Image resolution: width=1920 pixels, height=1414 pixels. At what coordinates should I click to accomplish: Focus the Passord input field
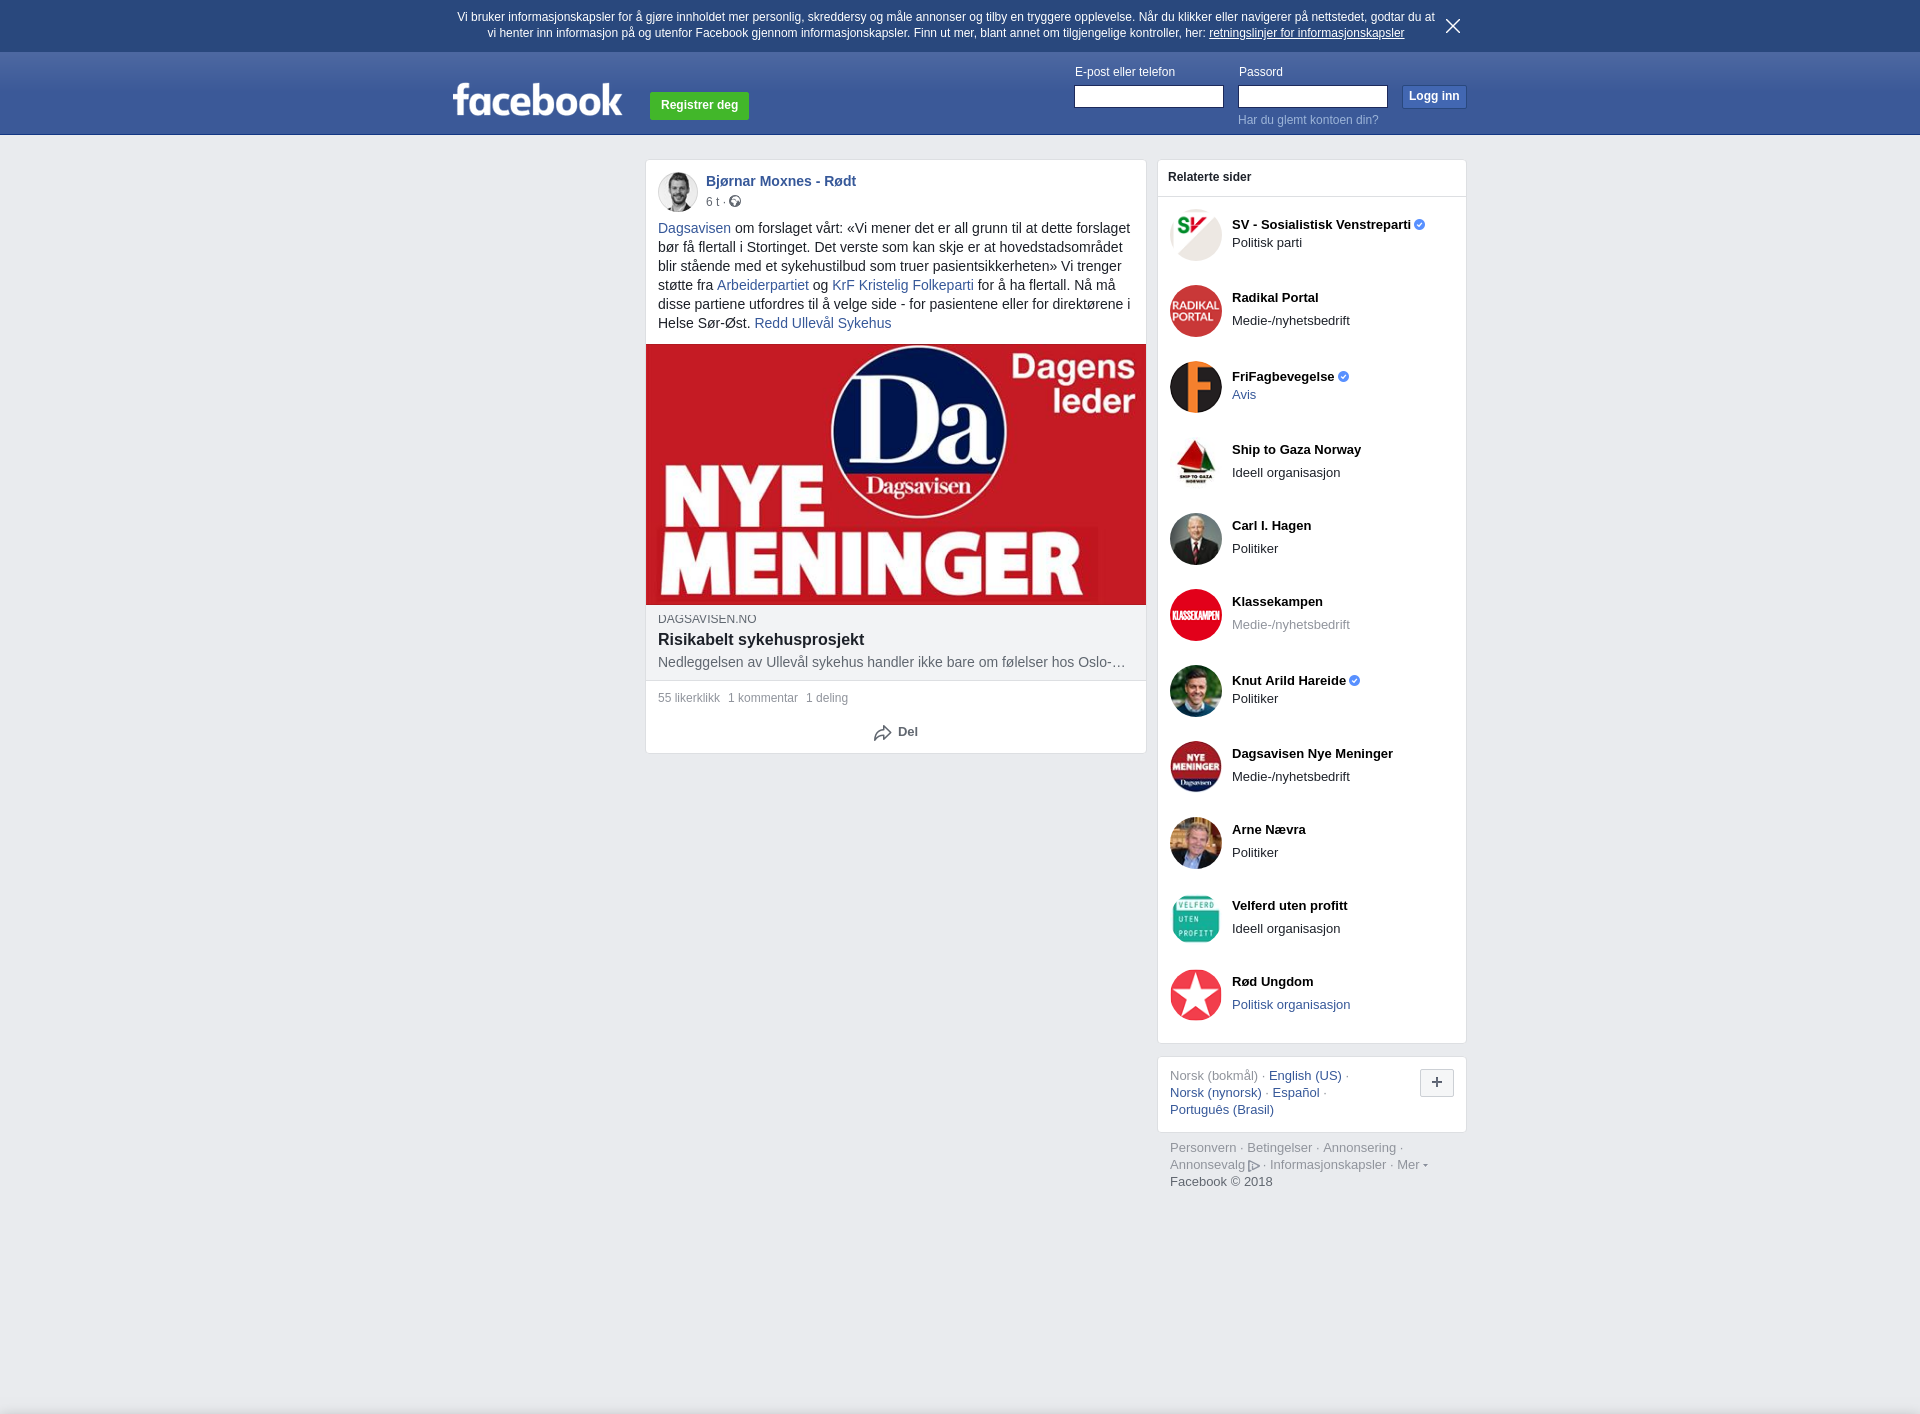(1313, 97)
